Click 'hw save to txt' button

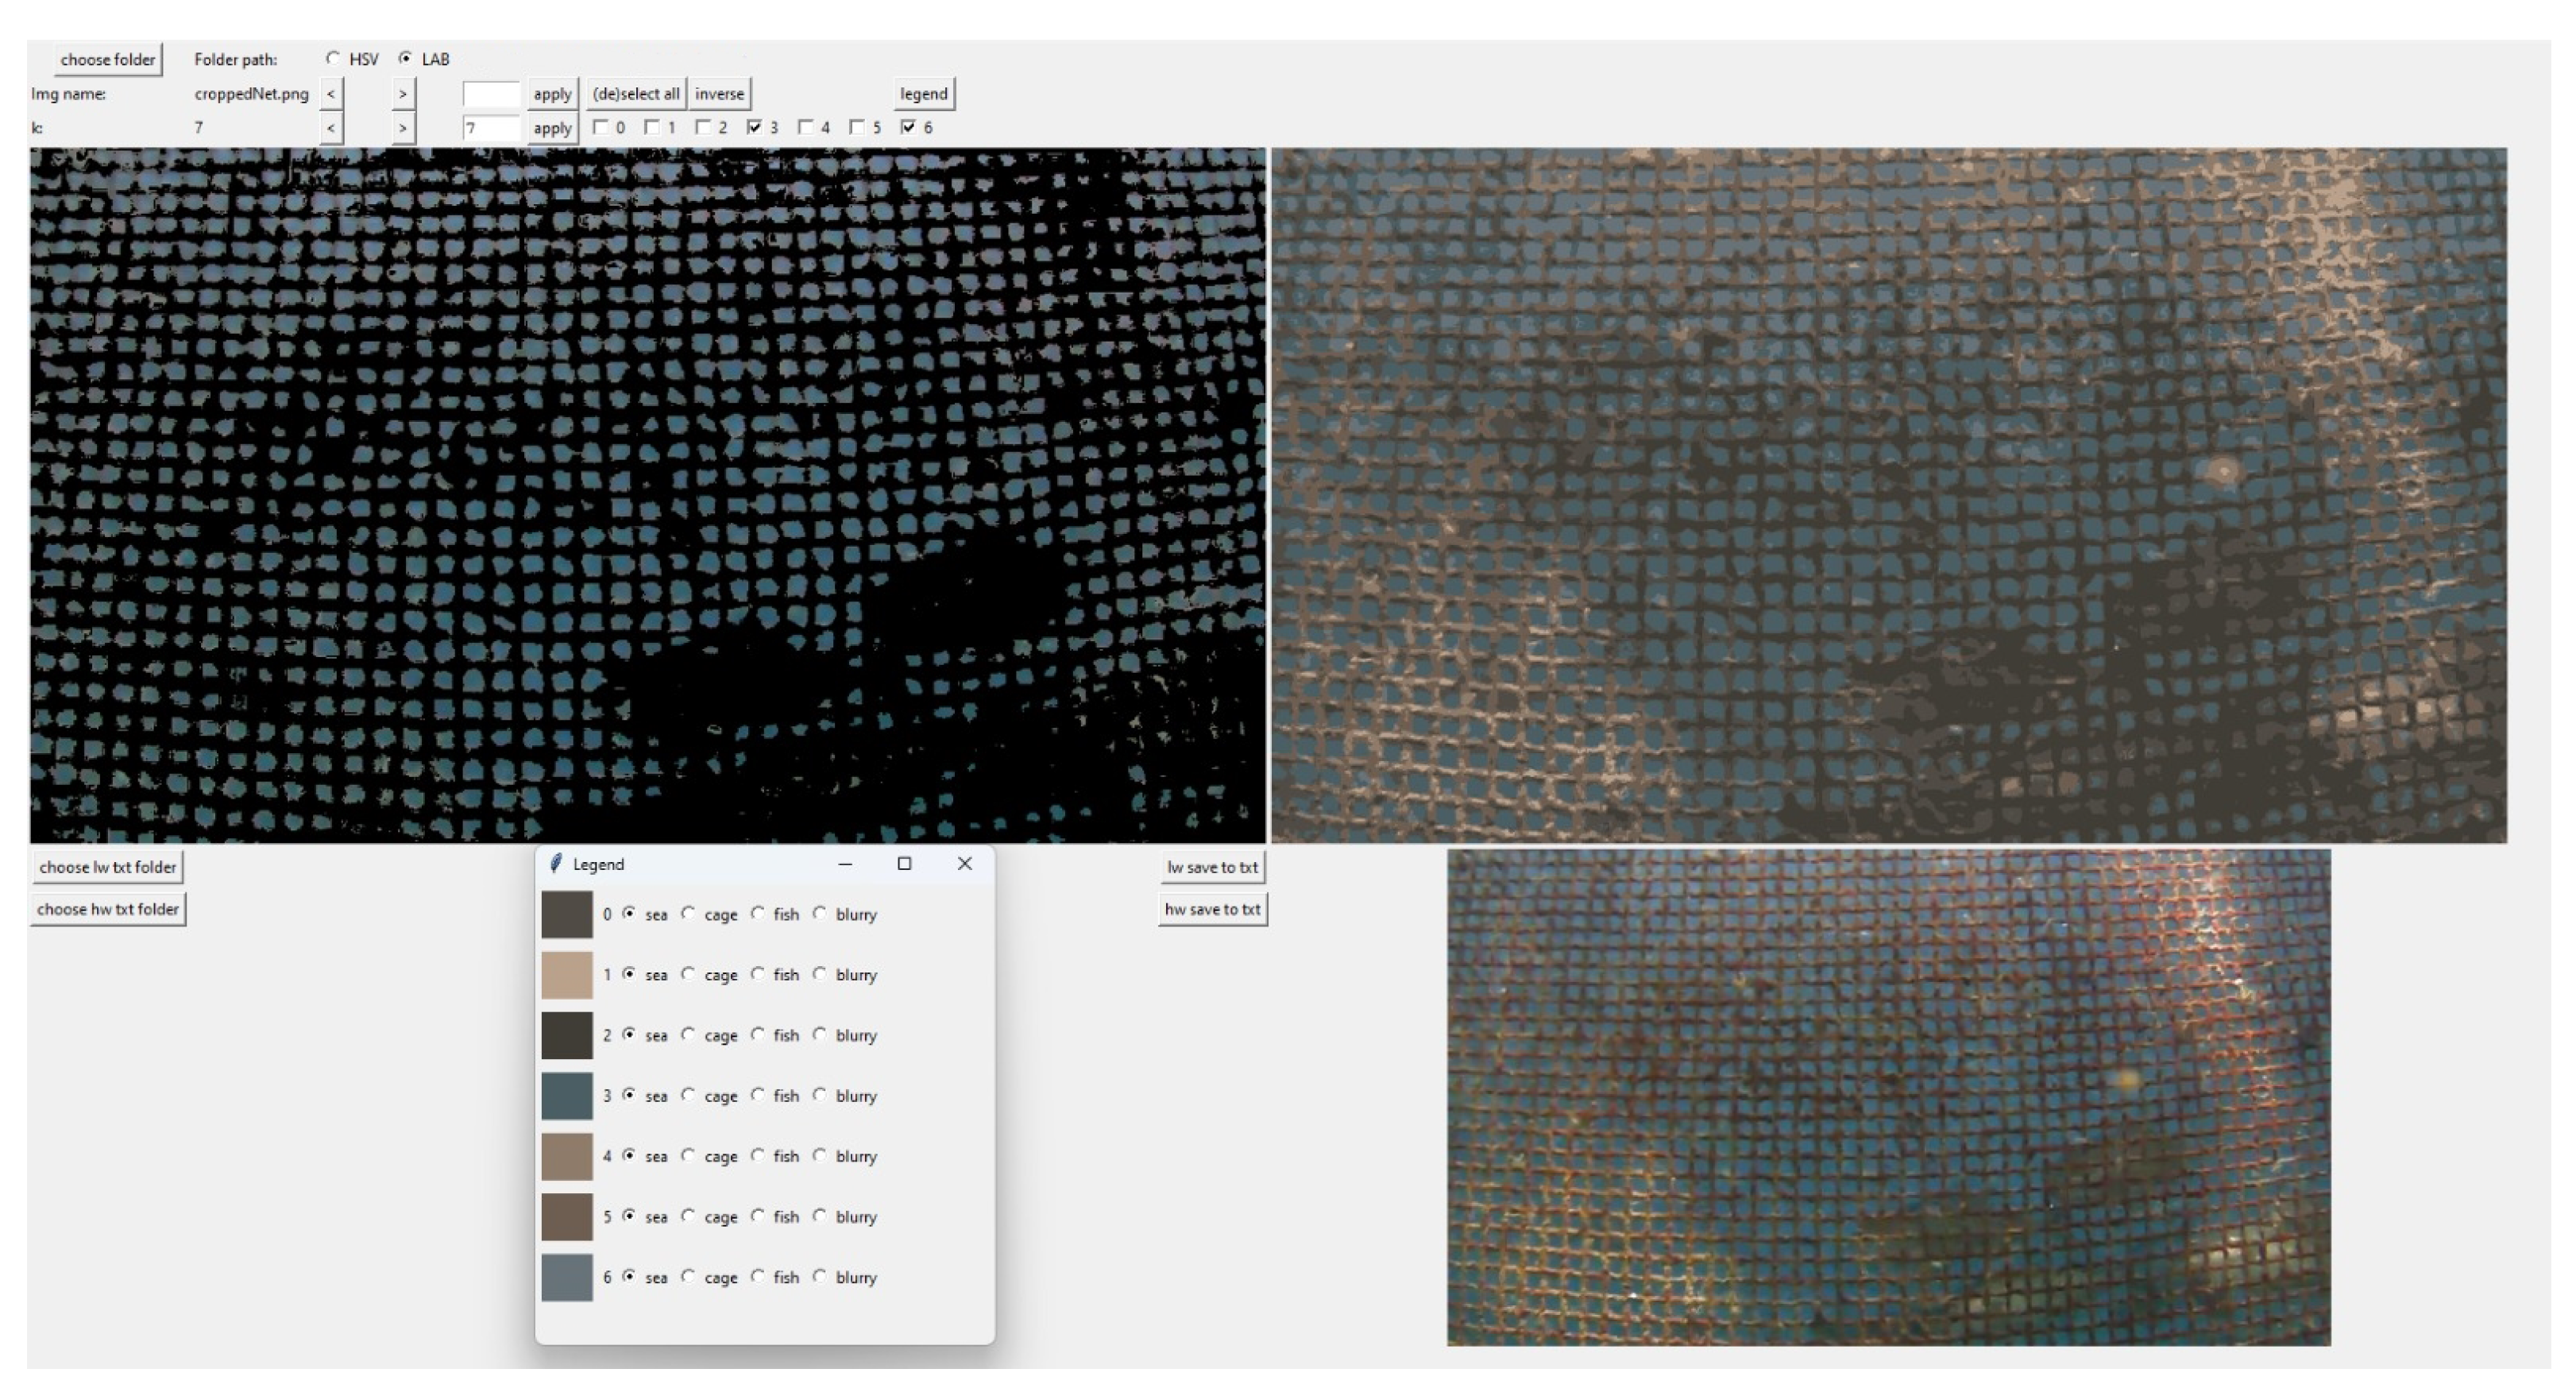(x=1212, y=909)
